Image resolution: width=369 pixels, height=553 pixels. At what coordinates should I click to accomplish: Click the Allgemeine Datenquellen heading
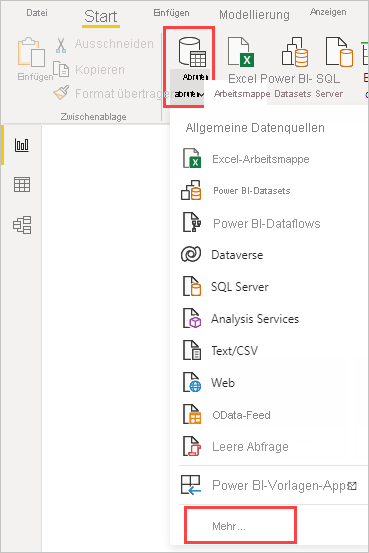[x=255, y=128]
